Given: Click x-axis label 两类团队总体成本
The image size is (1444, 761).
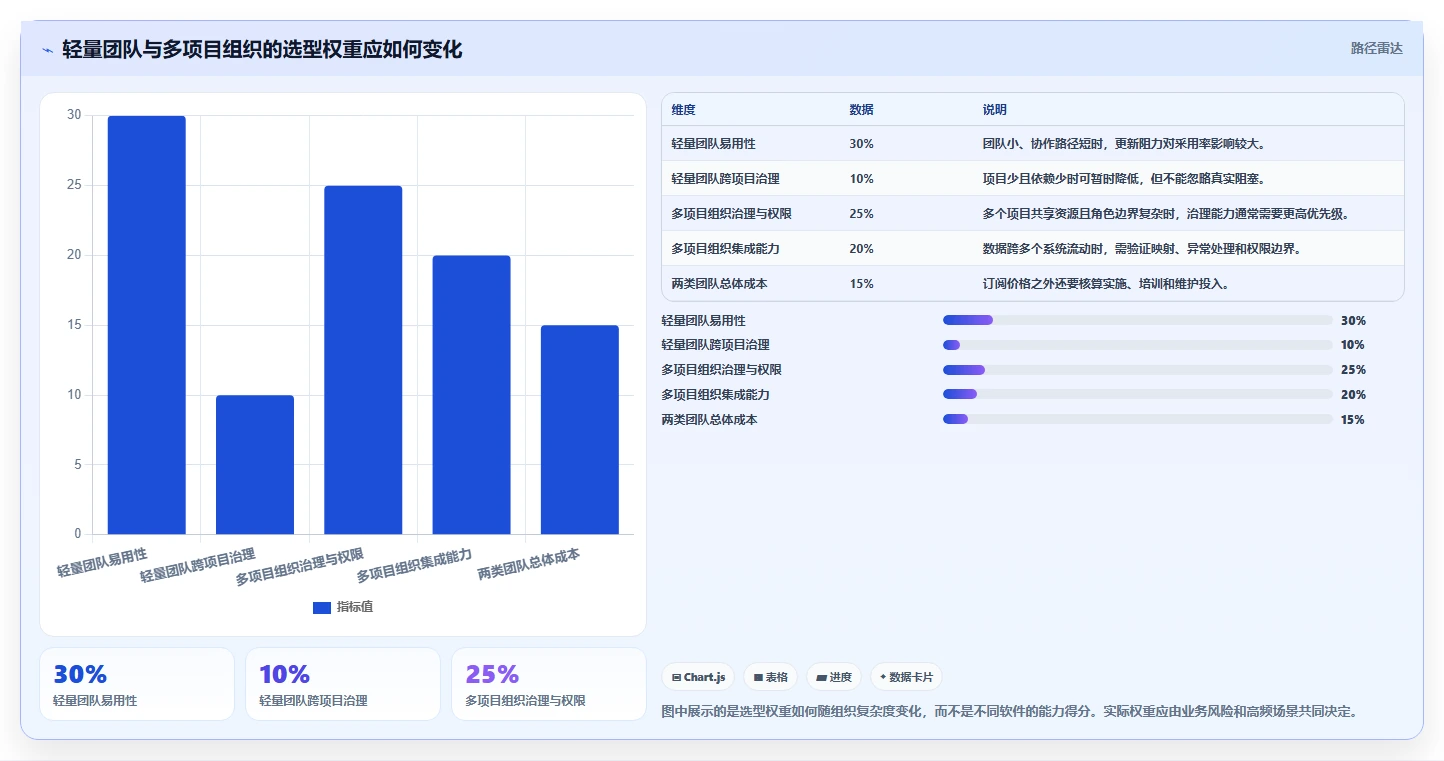Looking at the screenshot, I should pyautogui.click(x=529, y=565).
